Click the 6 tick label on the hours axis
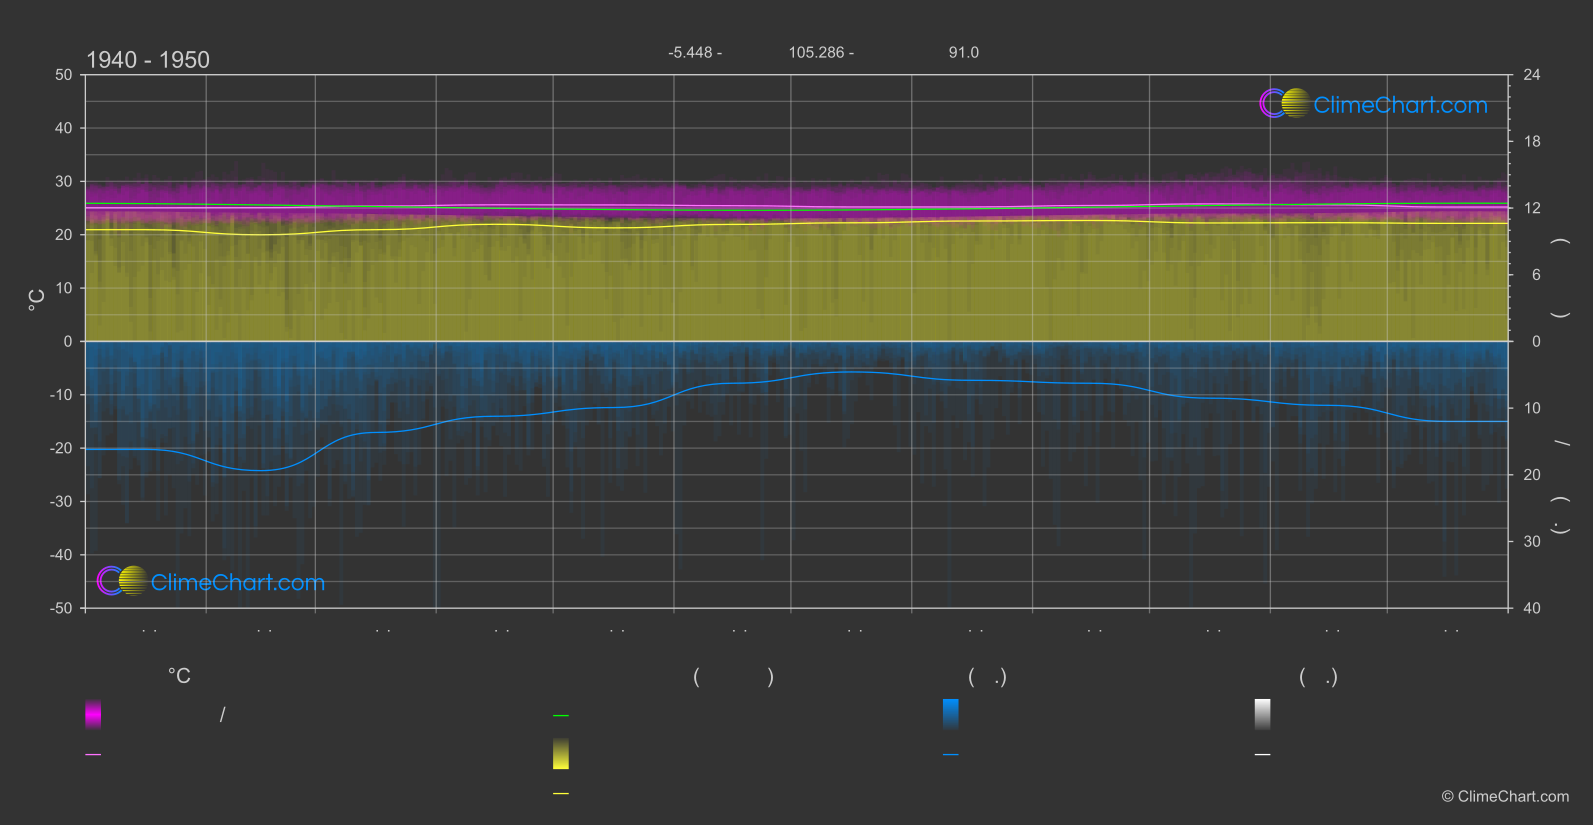This screenshot has height=825, width=1593. [x=1536, y=274]
